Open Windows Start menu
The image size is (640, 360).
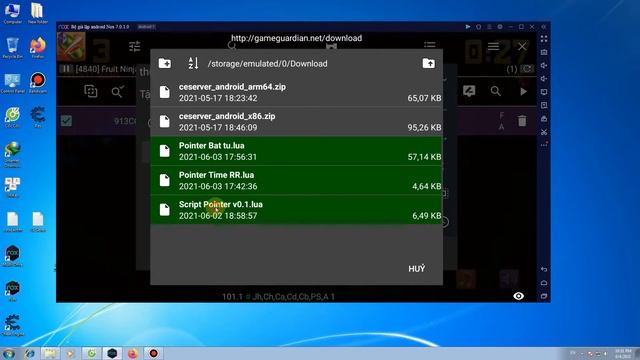(x=8, y=353)
